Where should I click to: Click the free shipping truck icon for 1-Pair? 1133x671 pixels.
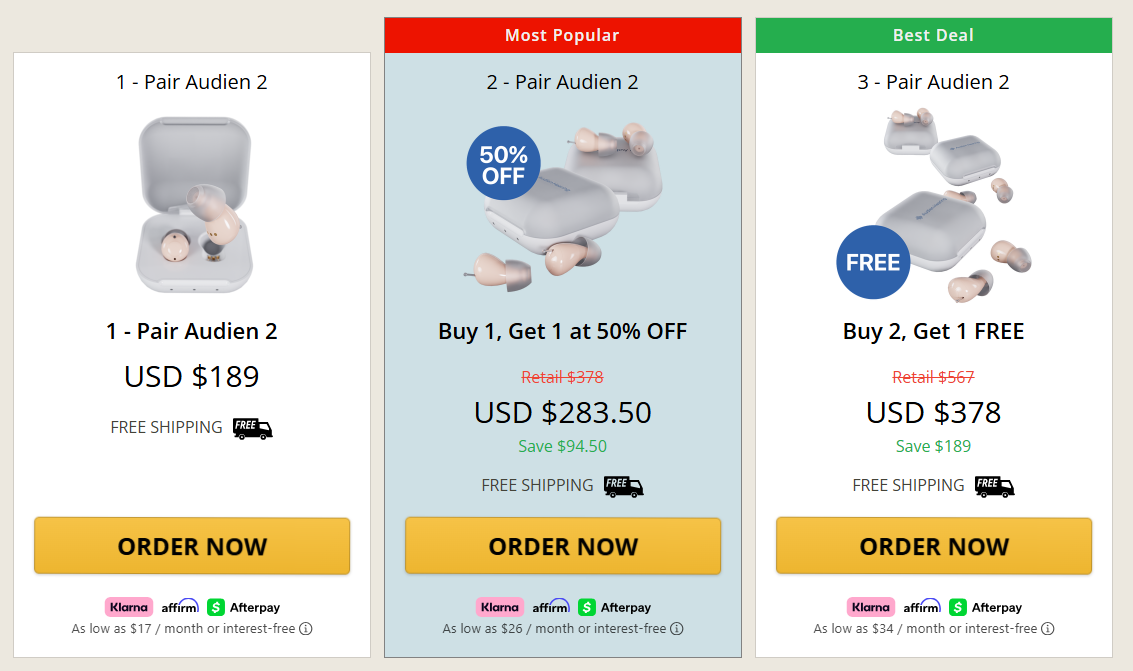point(252,428)
